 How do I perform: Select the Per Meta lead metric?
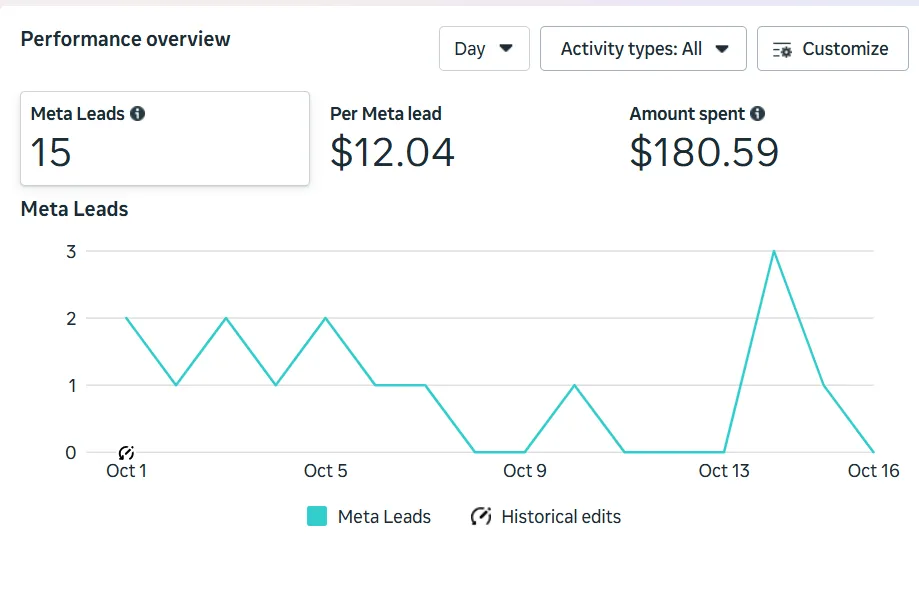point(392,138)
